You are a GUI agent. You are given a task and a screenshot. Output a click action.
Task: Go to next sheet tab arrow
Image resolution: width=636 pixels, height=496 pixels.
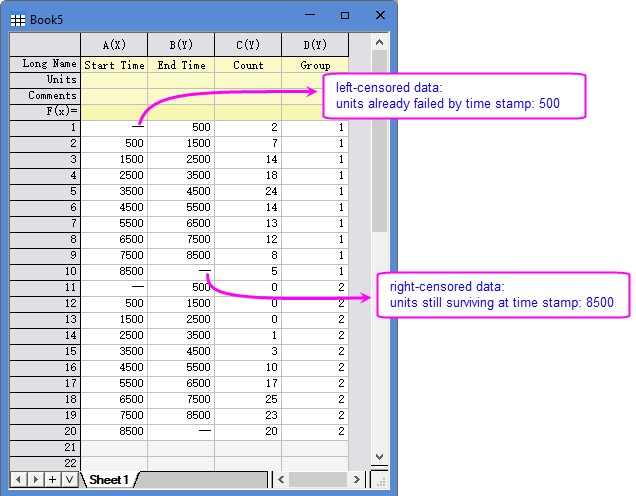pos(36,480)
